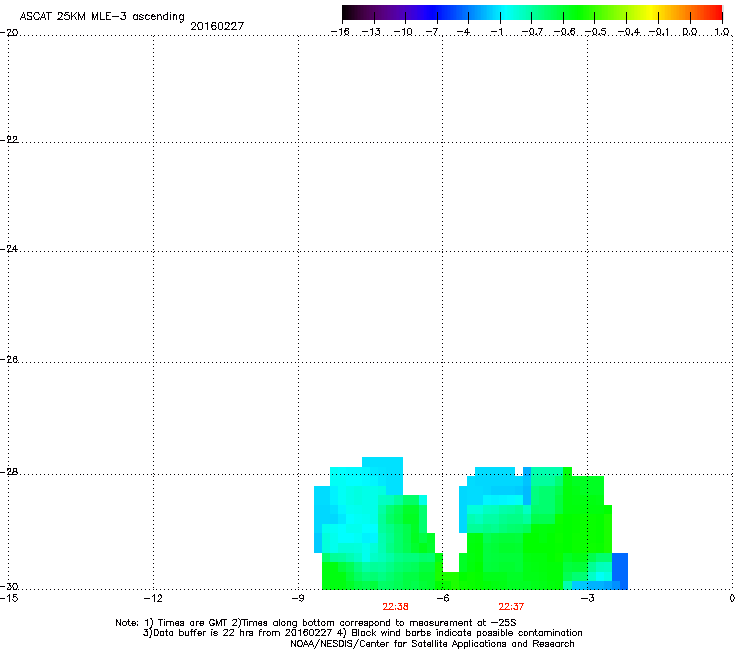Screen dimensions: 740x650
Task: Click the -4 colorbar scale label
Action: pyautogui.click(x=463, y=32)
